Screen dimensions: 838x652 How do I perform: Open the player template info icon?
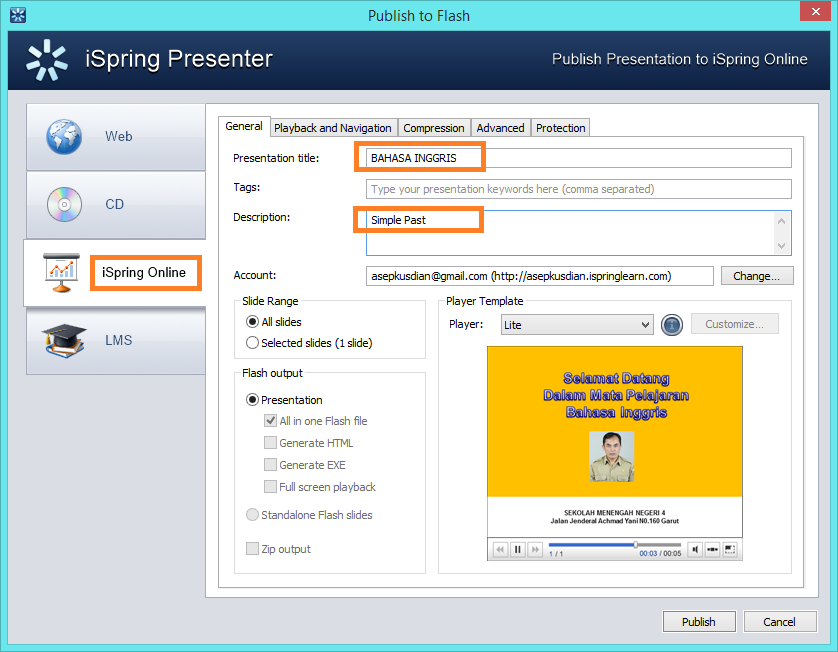click(x=671, y=324)
